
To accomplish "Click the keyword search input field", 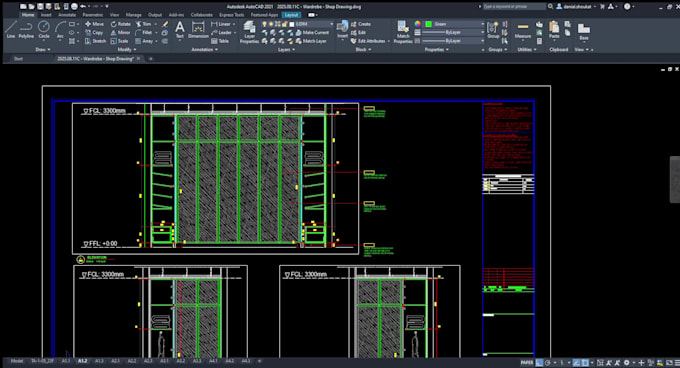I will (514, 7).
